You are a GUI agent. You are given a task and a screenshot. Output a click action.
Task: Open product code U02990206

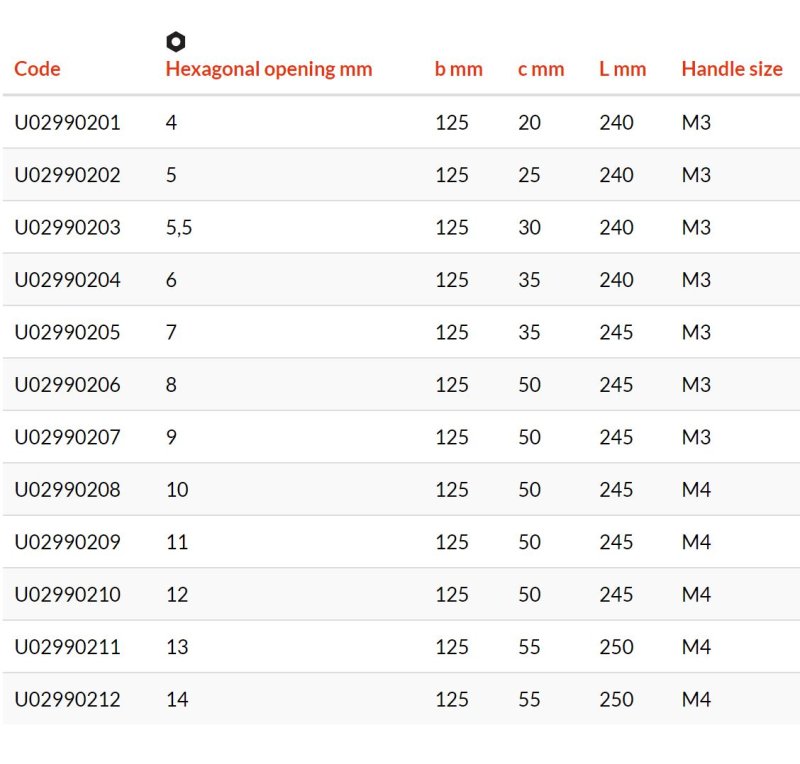[67, 385]
